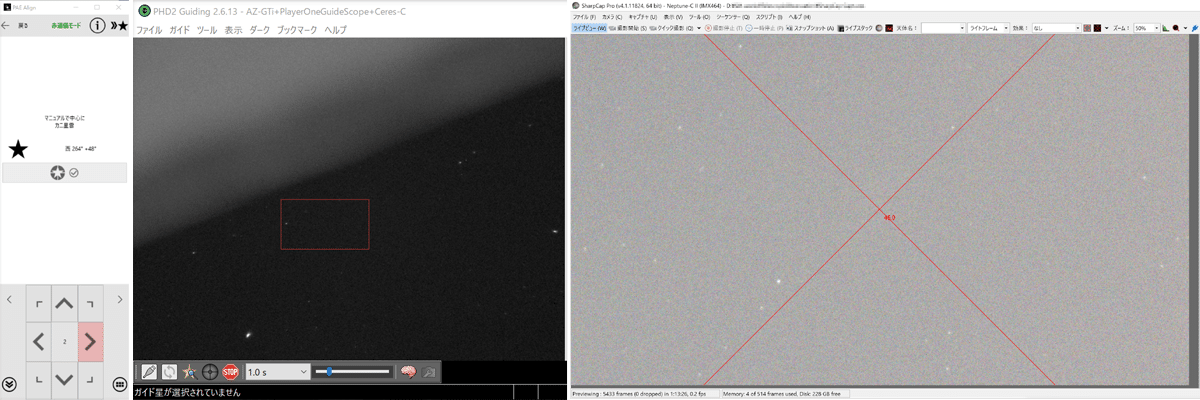The image size is (1200, 400).
Task: Click small left chevron beside direction pad
Action: click(x=9, y=299)
